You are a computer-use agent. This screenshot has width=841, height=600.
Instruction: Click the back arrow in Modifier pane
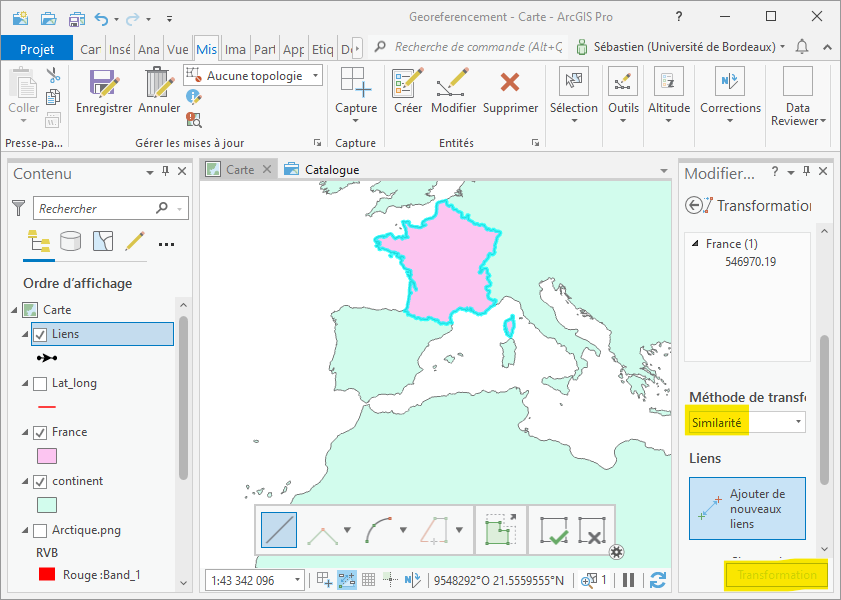tap(695, 205)
